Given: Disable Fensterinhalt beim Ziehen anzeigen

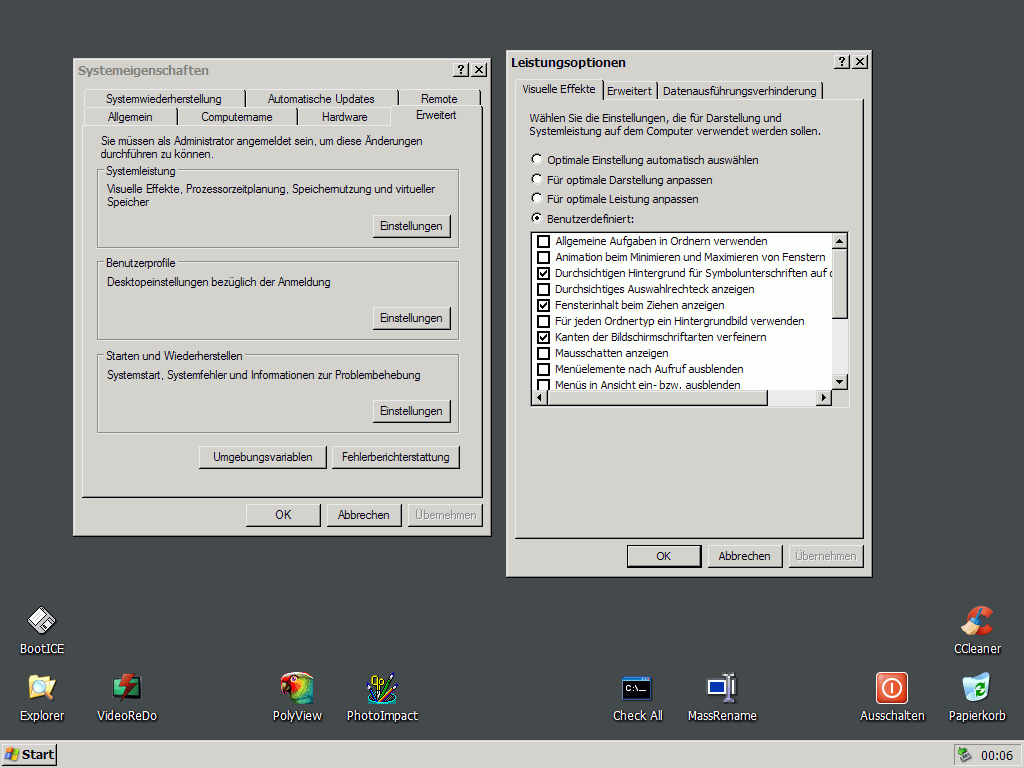Looking at the screenshot, I should (545, 305).
